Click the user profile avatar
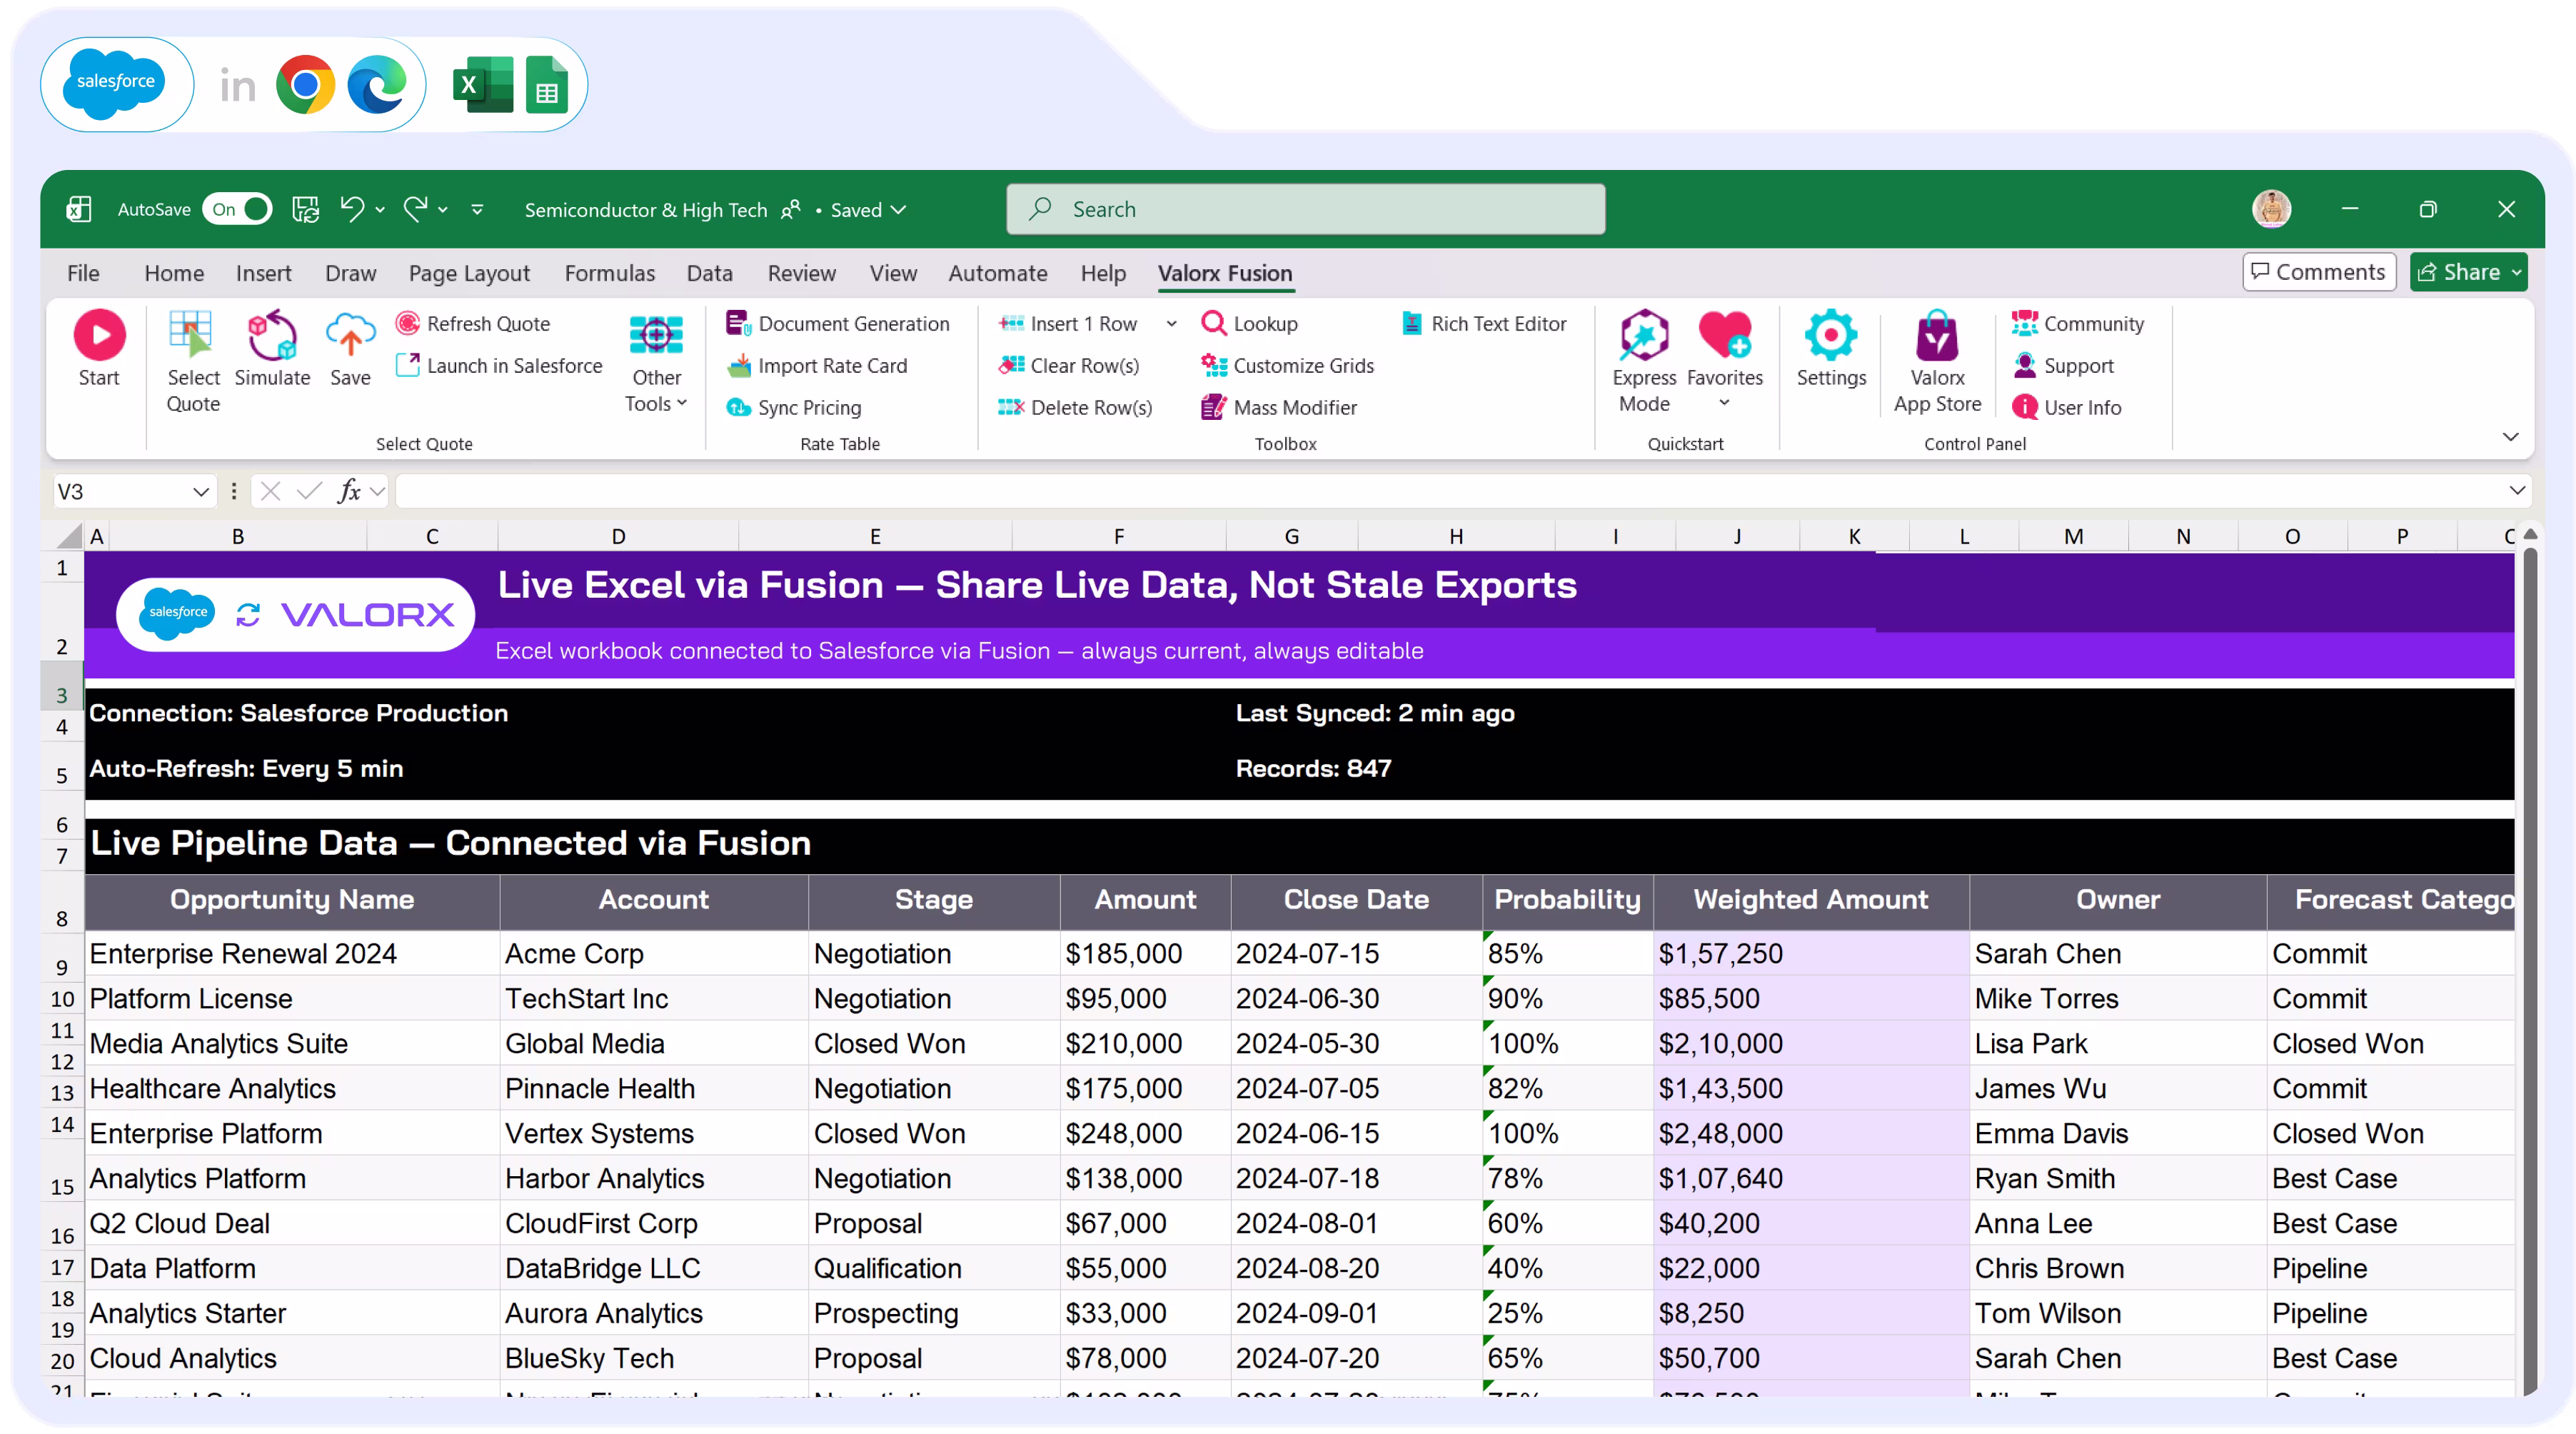Image resolution: width=2576 pixels, height=1434 pixels. pyautogui.click(x=2271, y=209)
